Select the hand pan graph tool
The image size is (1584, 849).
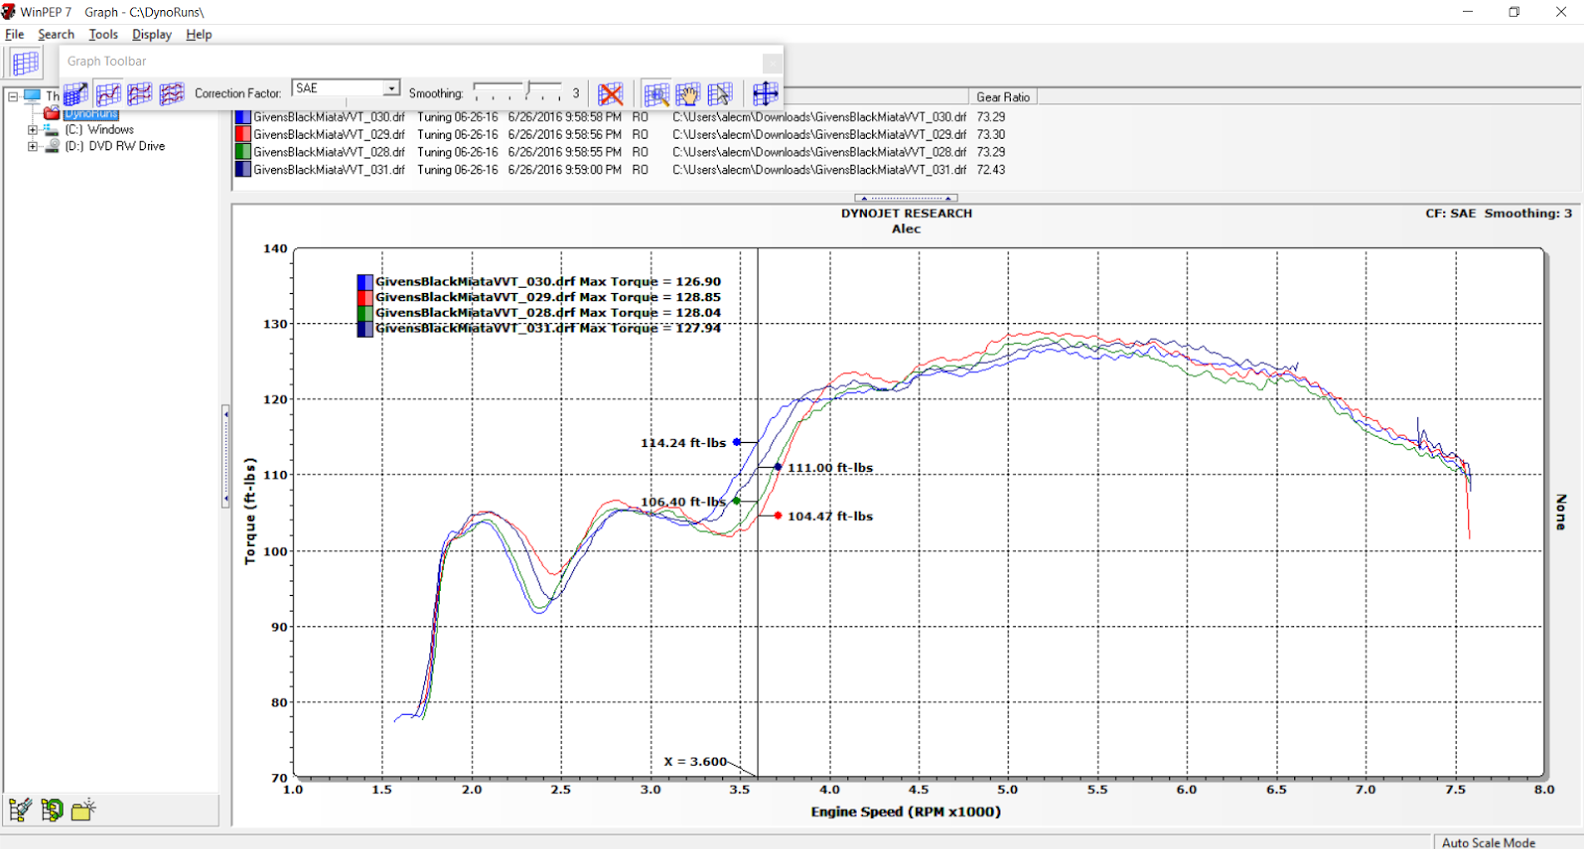[x=687, y=94]
